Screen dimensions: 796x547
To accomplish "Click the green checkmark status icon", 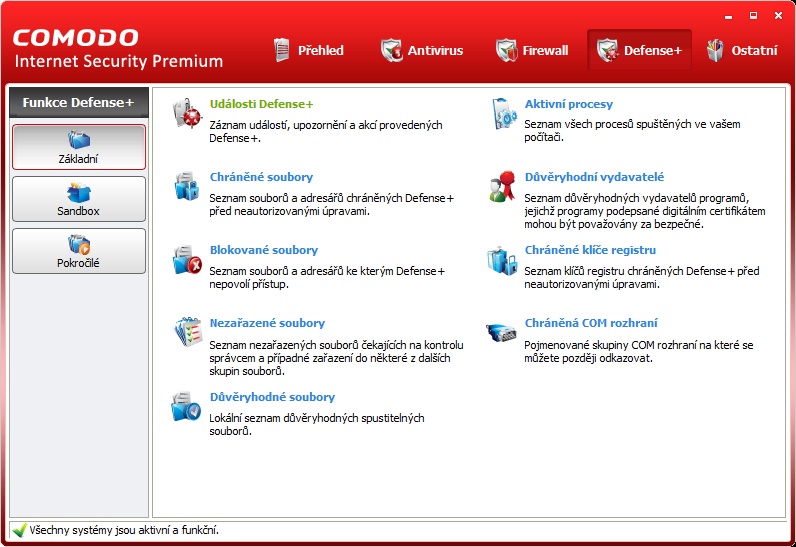I will coord(20,530).
